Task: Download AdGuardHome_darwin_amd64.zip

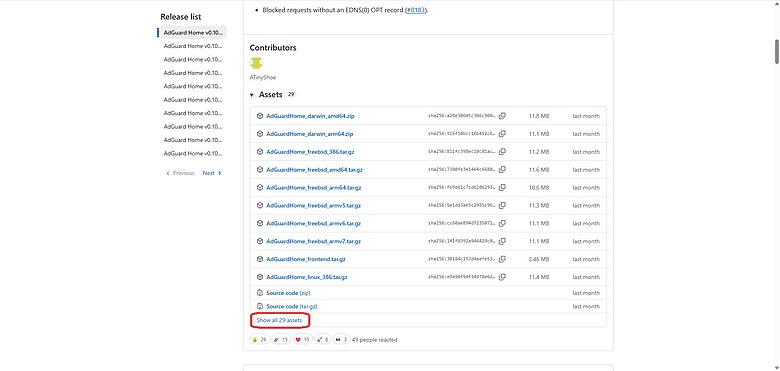Action: [x=310, y=116]
